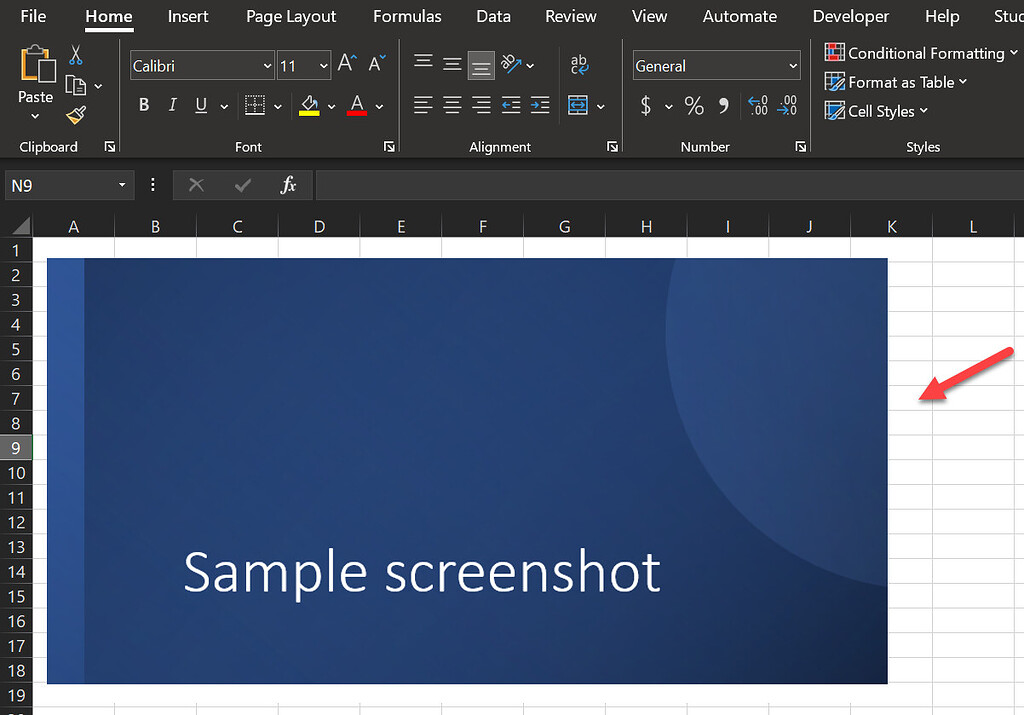The width and height of the screenshot is (1024, 715).
Task: Switch to the Page Layout tab
Action: (291, 16)
